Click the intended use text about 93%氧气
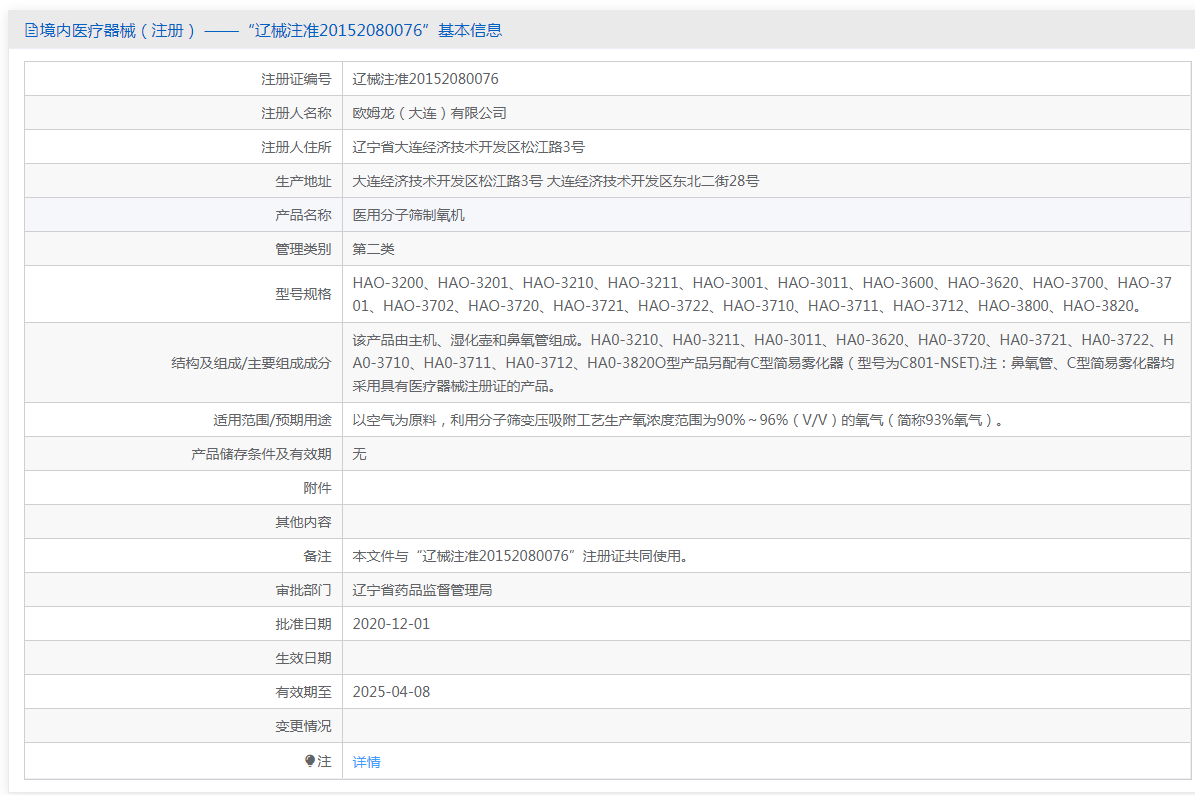 (677, 420)
